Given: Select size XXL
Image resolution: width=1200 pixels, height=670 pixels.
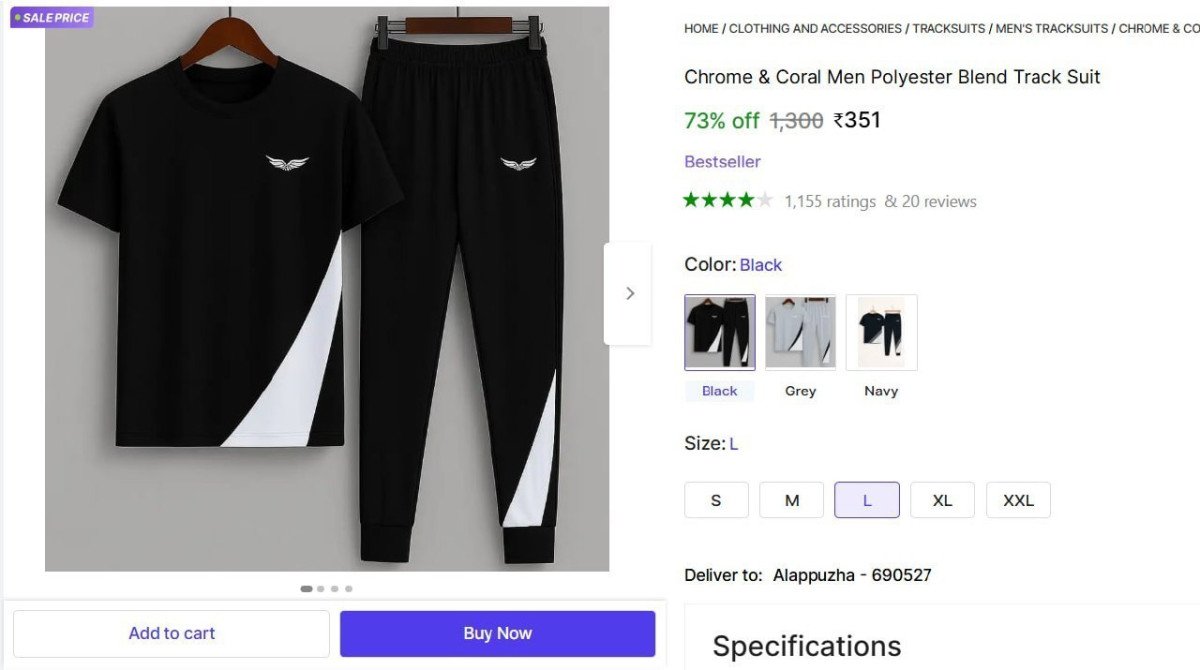Looking at the screenshot, I should coord(1018,499).
